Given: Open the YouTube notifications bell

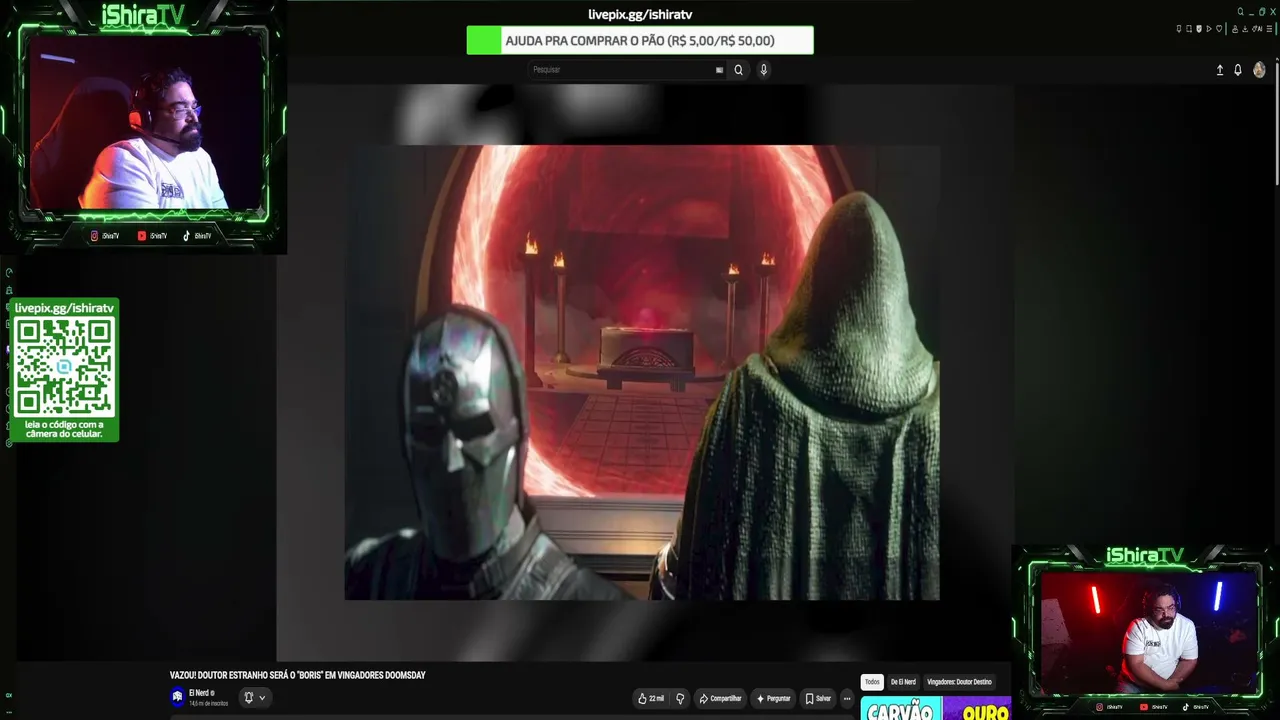Looking at the screenshot, I should pyautogui.click(x=1238, y=70).
